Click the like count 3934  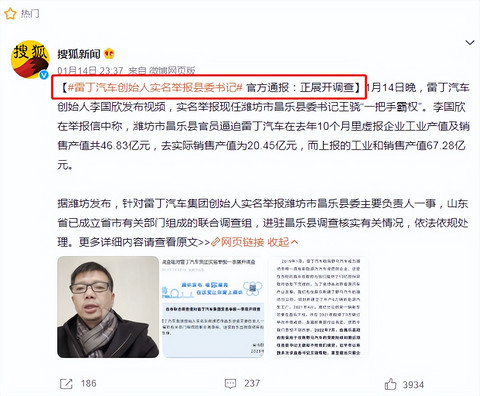(x=413, y=385)
